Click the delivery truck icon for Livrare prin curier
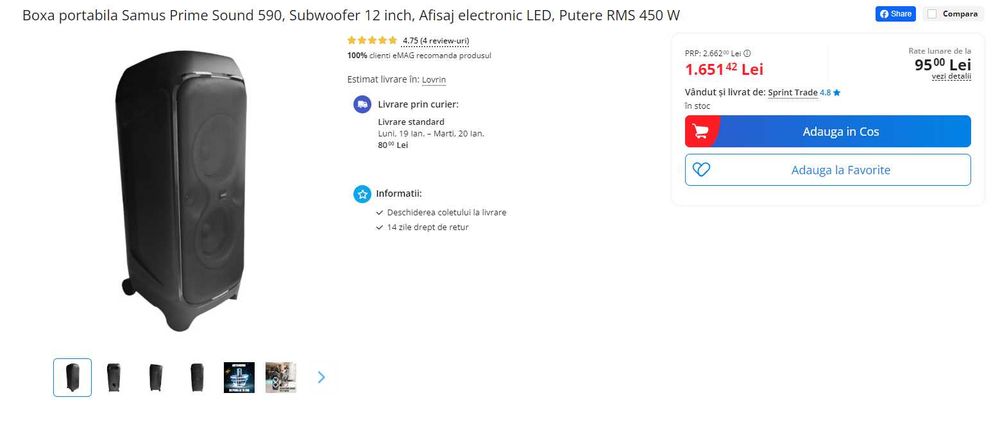Image resolution: width=1000 pixels, height=421 pixels. (362, 105)
